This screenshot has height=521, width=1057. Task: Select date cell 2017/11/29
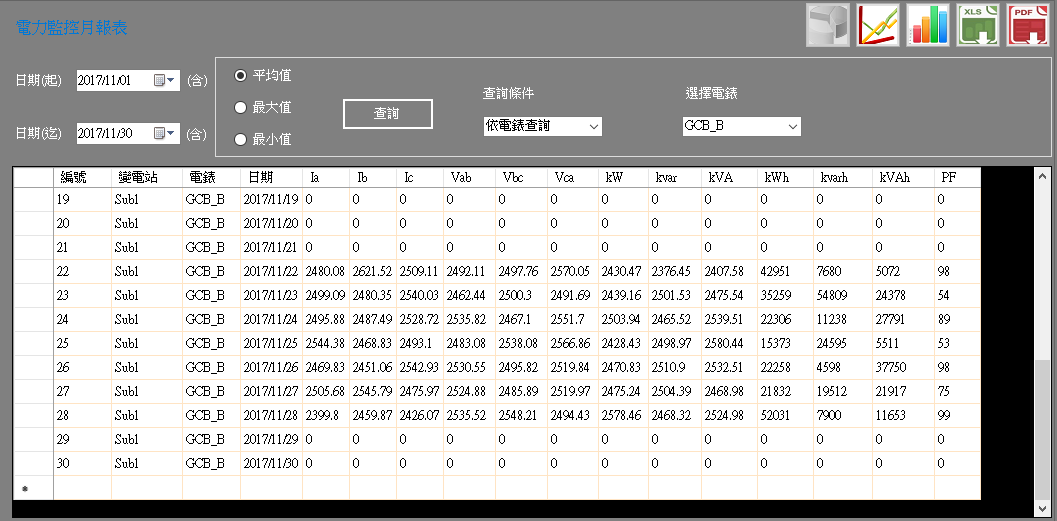(x=272, y=439)
